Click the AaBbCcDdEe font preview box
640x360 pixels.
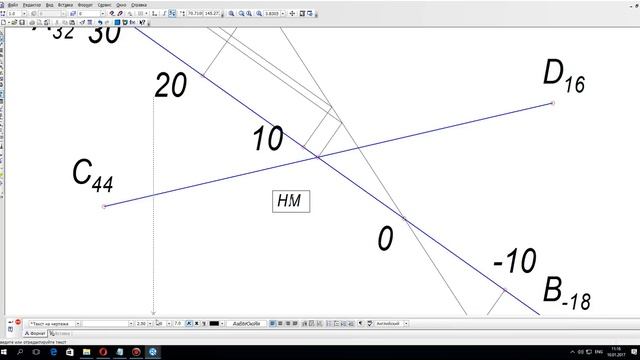pyautogui.click(x=246, y=324)
